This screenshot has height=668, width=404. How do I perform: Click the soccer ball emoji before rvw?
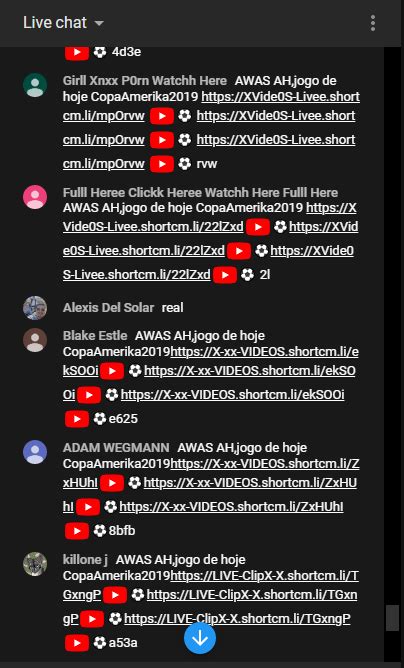click(x=185, y=164)
